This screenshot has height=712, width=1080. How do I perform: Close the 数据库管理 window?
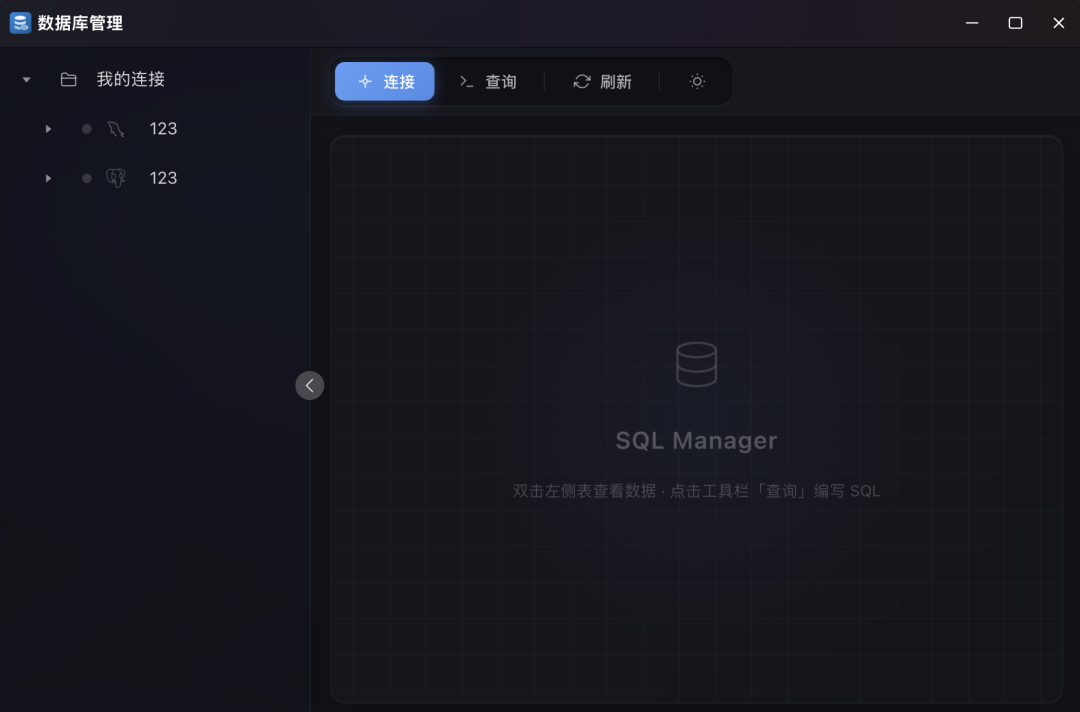pyautogui.click(x=1059, y=23)
